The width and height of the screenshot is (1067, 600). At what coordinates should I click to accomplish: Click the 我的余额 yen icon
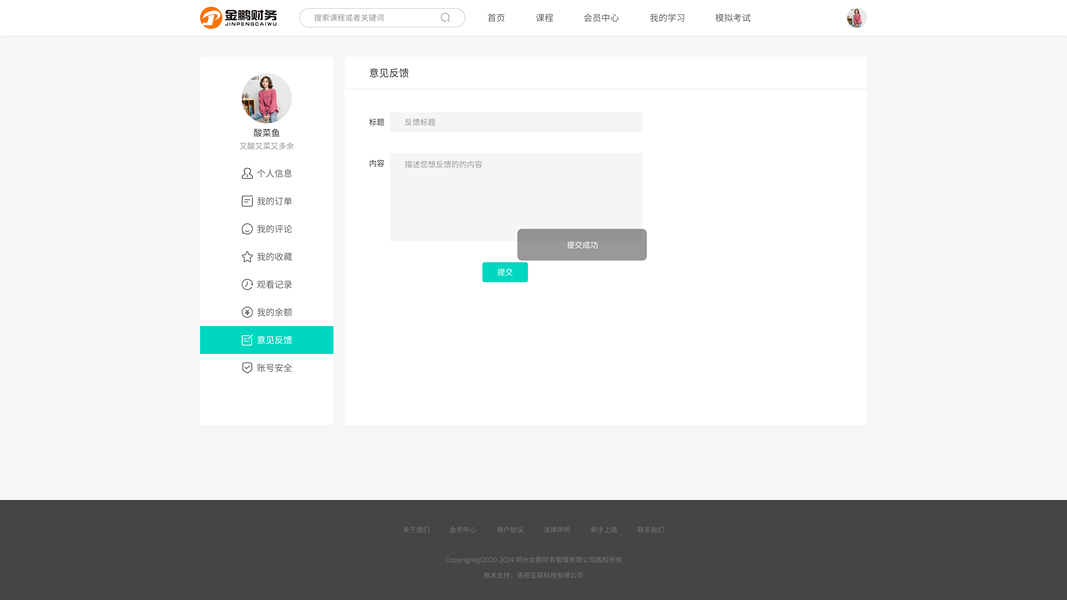point(247,312)
